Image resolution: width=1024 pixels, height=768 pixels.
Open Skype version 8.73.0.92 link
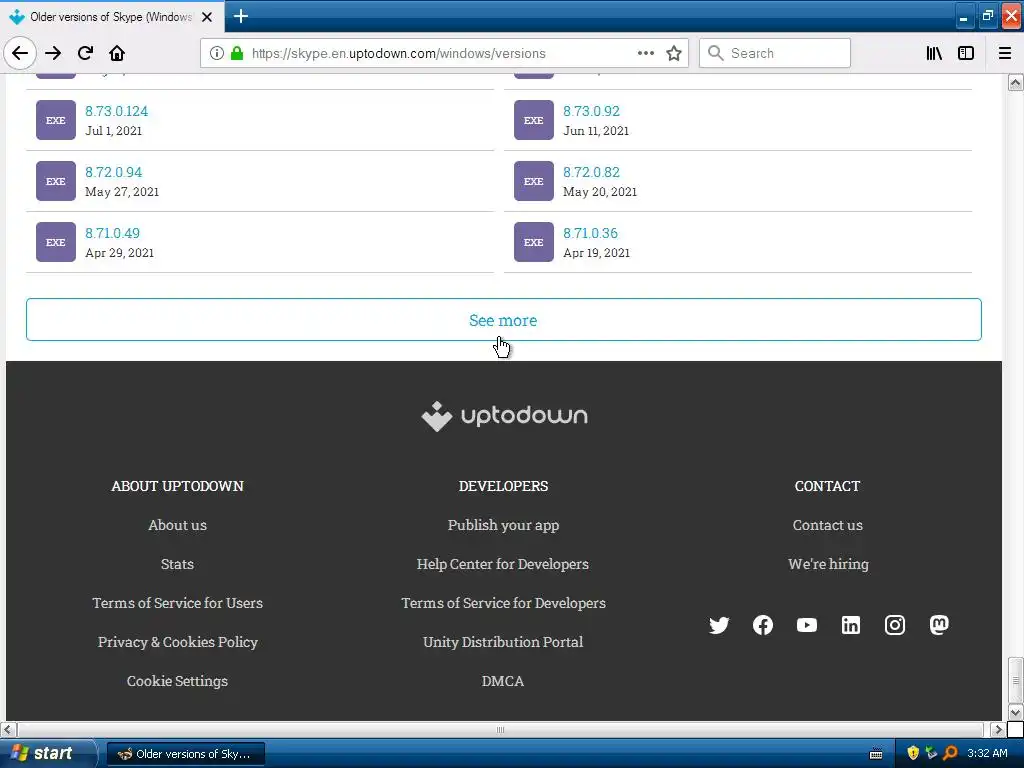click(x=591, y=111)
